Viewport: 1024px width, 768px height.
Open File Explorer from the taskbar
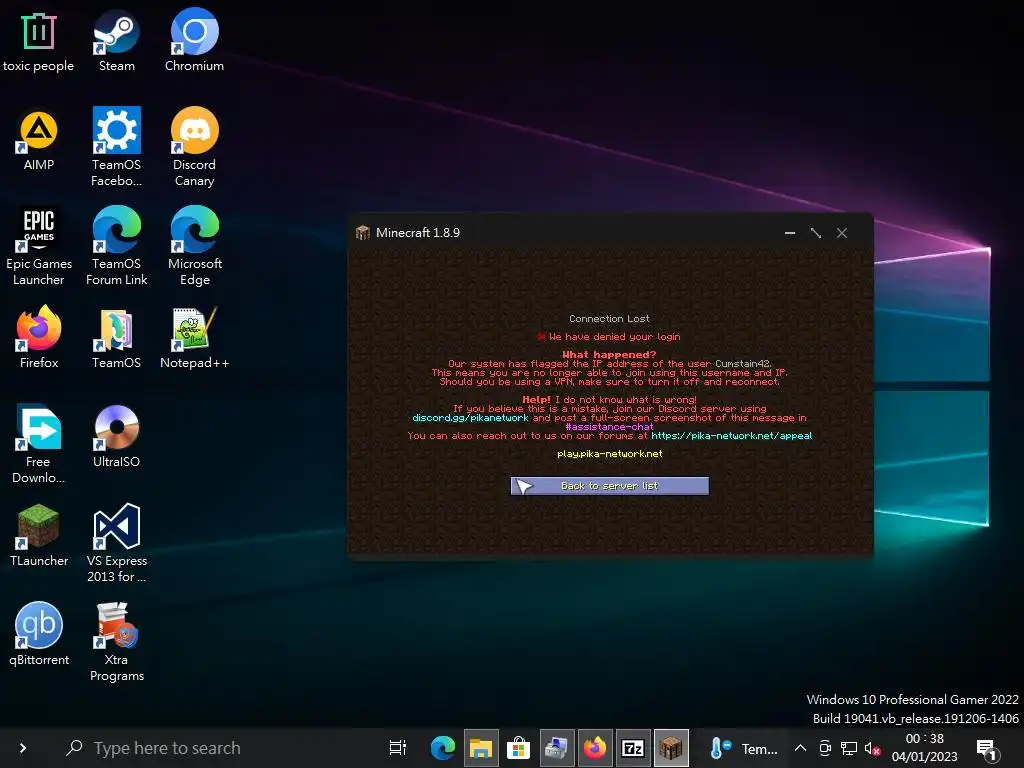tap(481, 748)
